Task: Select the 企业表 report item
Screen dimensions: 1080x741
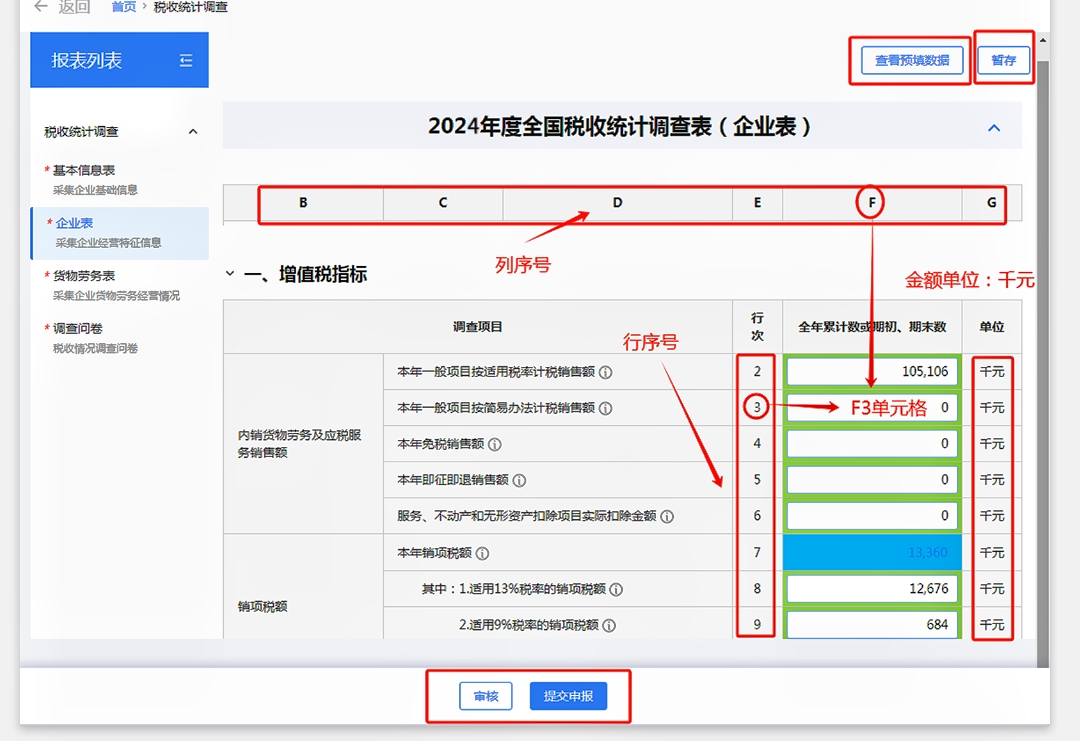Action: pyautogui.click(x=119, y=233)
